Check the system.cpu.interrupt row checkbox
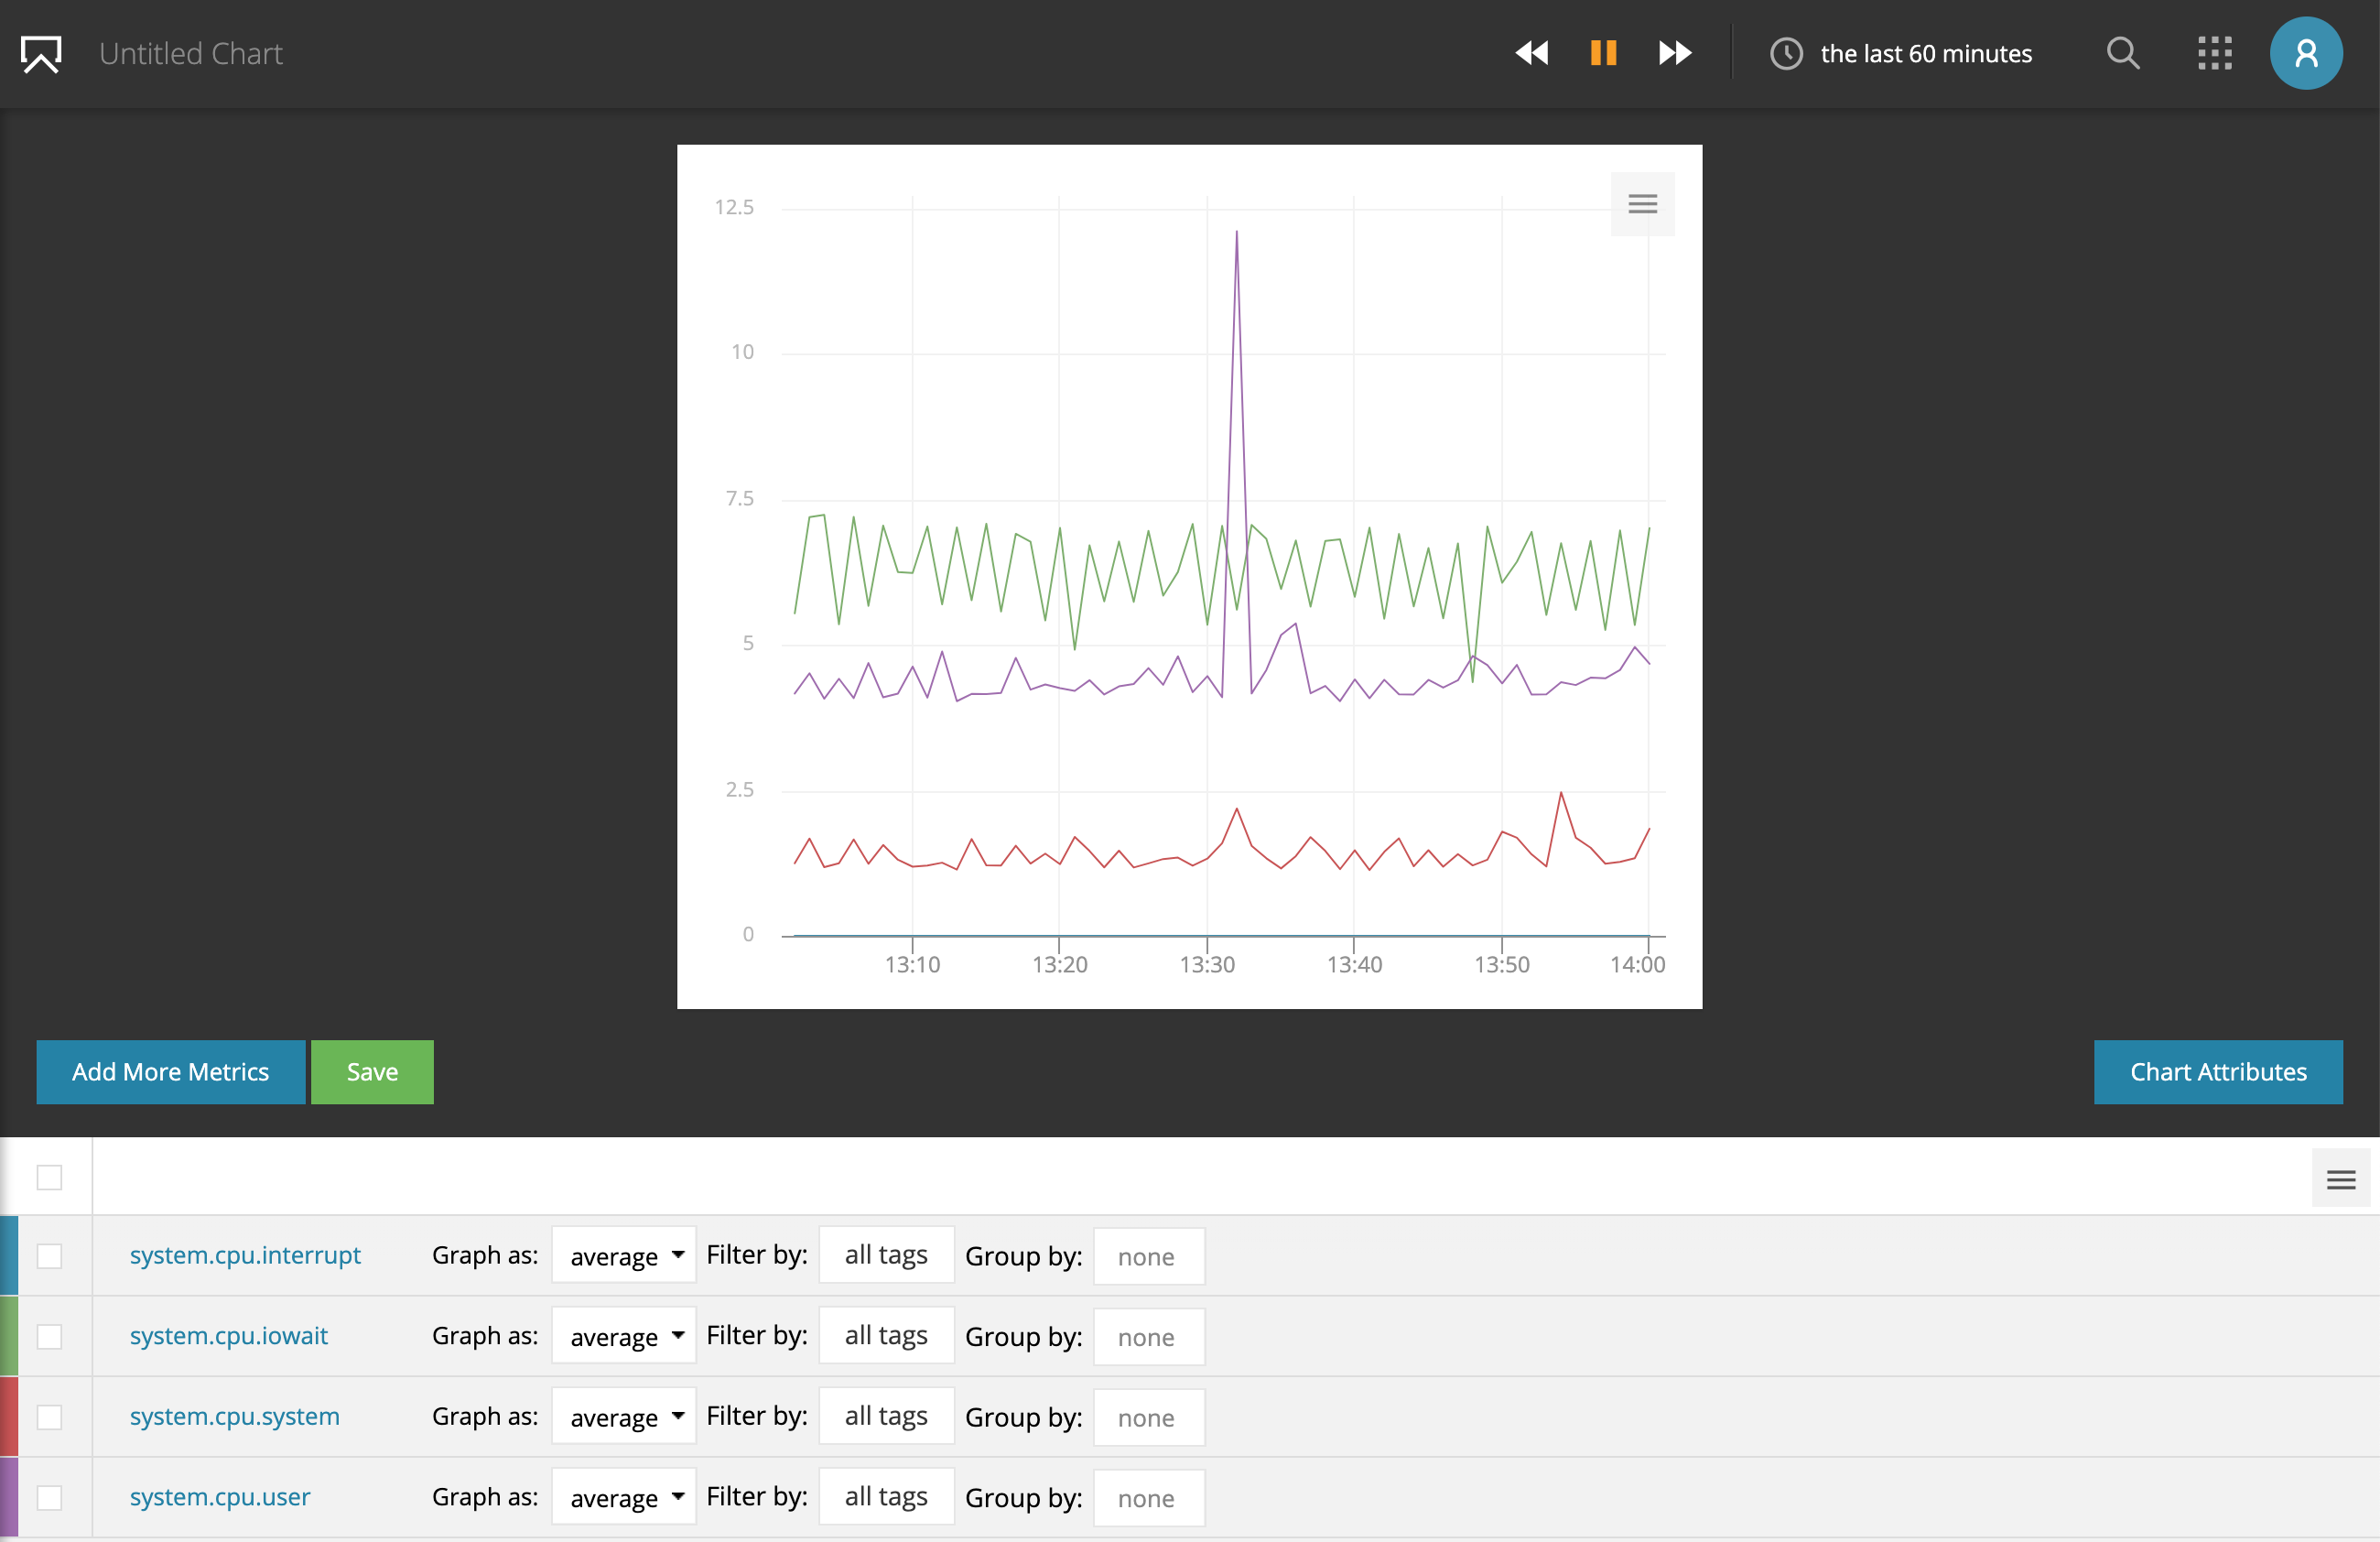The width and height of the screenshot is (2380, 1542). tap(49, 1256)
